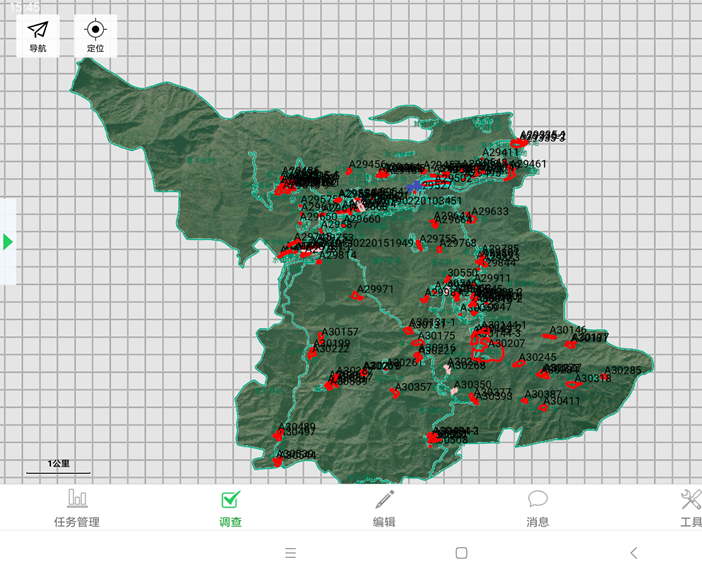Expand the green arrow side panel

click(8, 242)
